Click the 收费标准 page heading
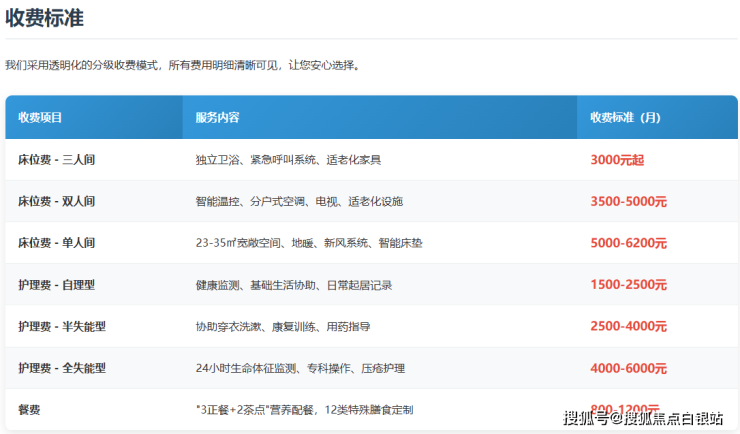 click(x=47, y=17)
